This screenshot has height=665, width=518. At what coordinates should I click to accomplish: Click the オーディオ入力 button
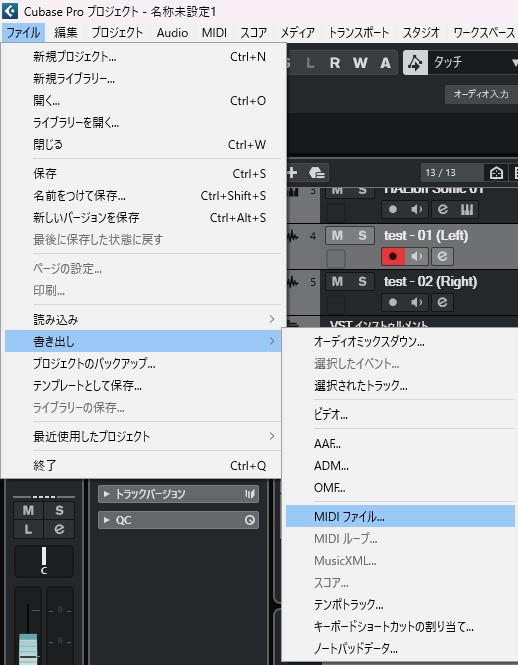click(x=481, y=94)
